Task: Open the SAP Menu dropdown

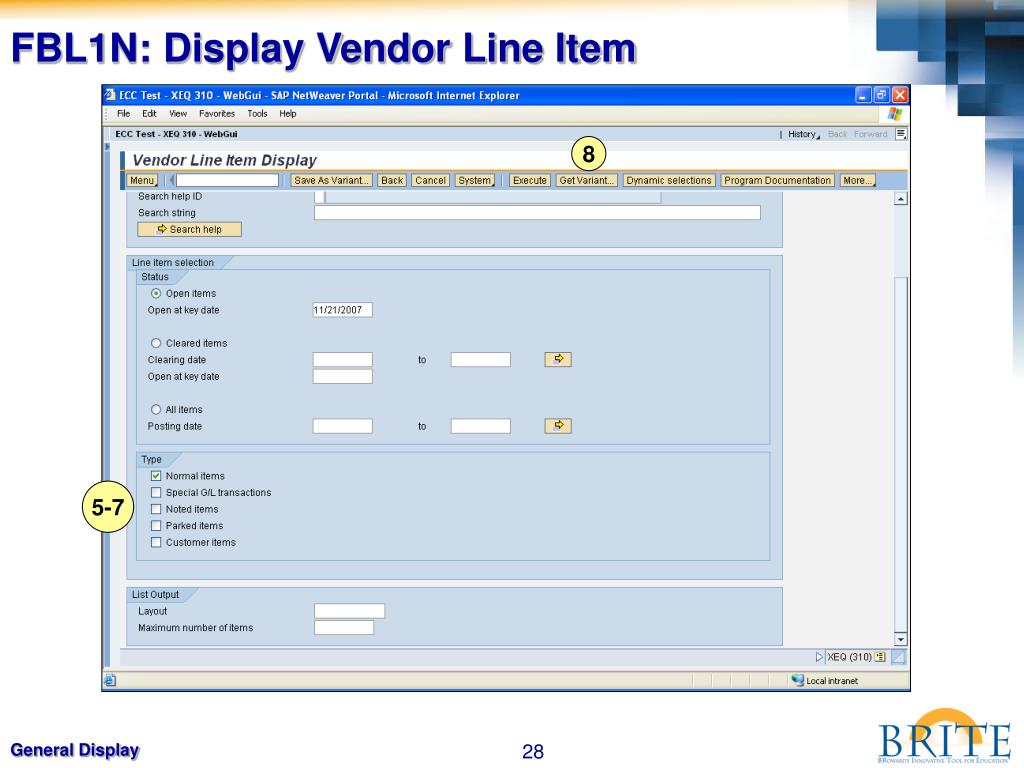Action: tap(142, 180)
